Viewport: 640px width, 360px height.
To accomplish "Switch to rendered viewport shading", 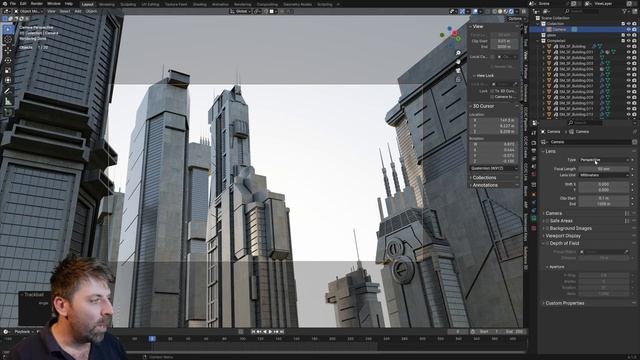I will [x=512, y=11].
